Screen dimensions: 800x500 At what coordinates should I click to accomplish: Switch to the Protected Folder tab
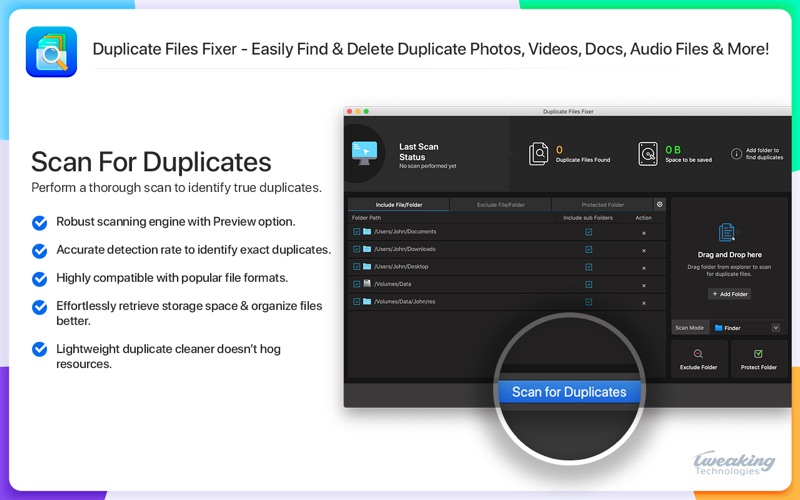tap(603, 205)
